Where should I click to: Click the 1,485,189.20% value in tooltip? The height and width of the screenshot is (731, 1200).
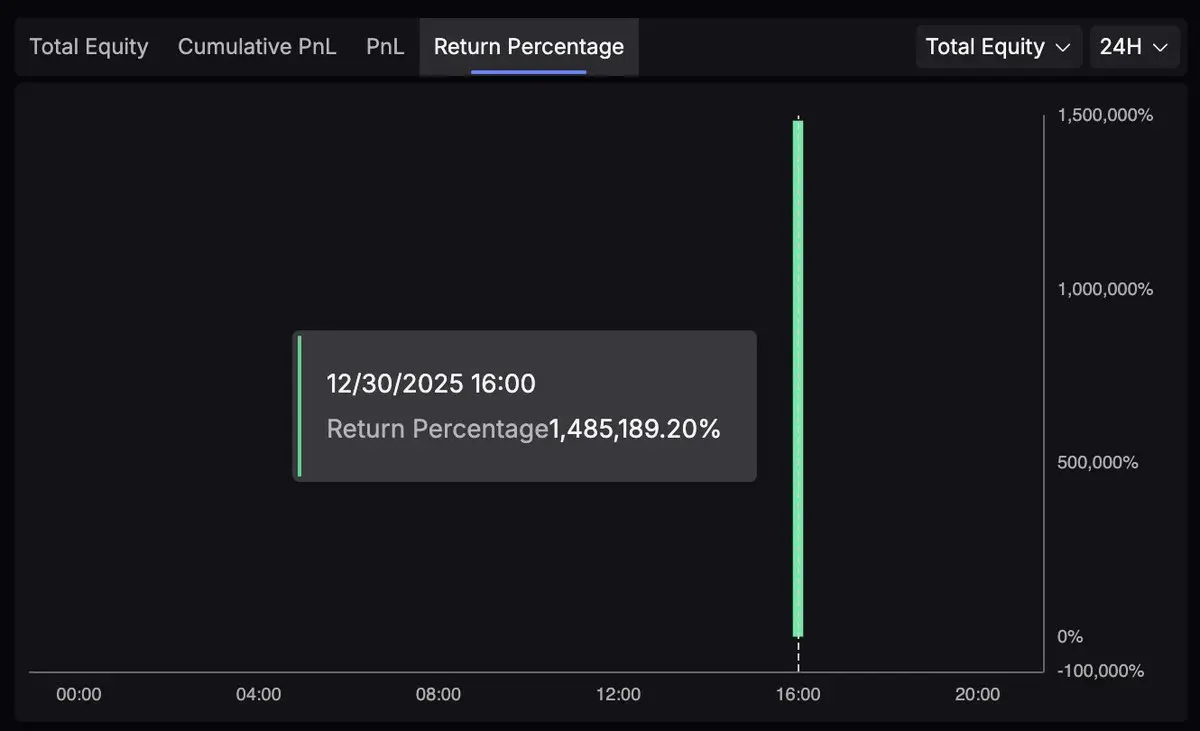[x=635, y=429]
